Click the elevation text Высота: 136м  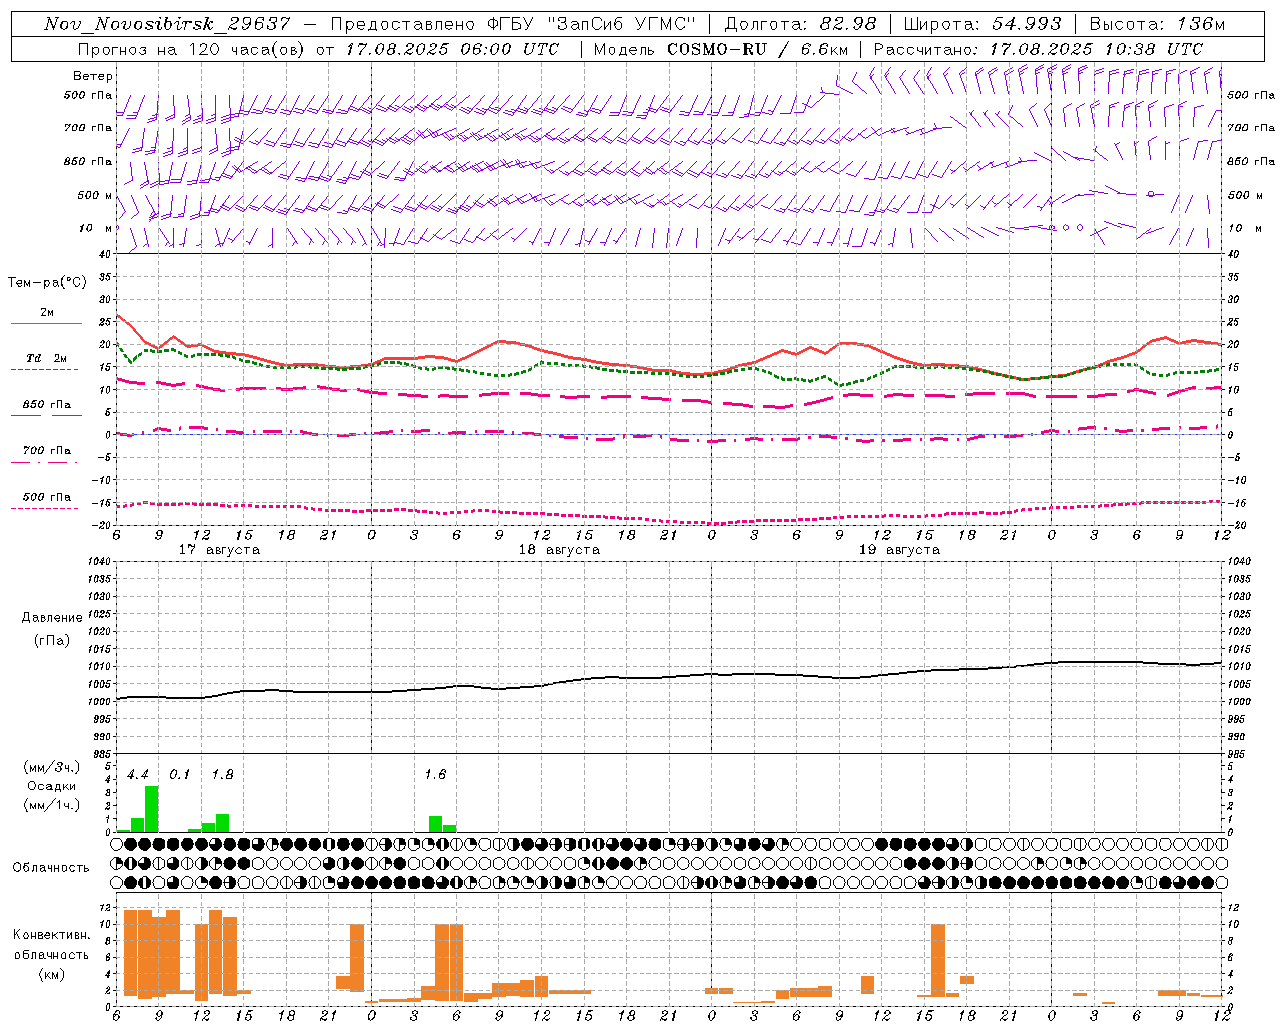[1157, 24]
